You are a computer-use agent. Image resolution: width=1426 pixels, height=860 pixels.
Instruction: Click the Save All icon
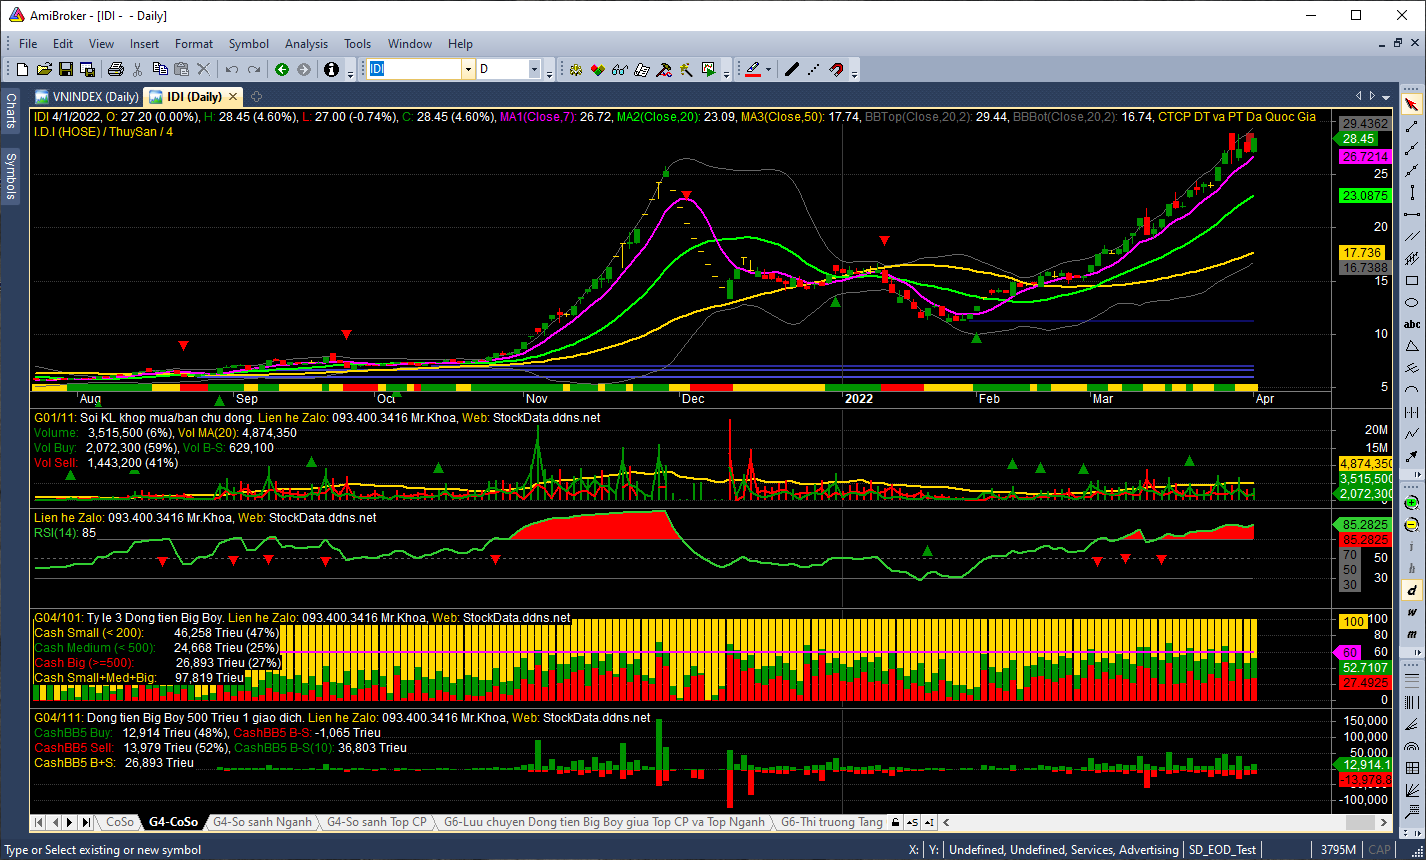point(88,69)
